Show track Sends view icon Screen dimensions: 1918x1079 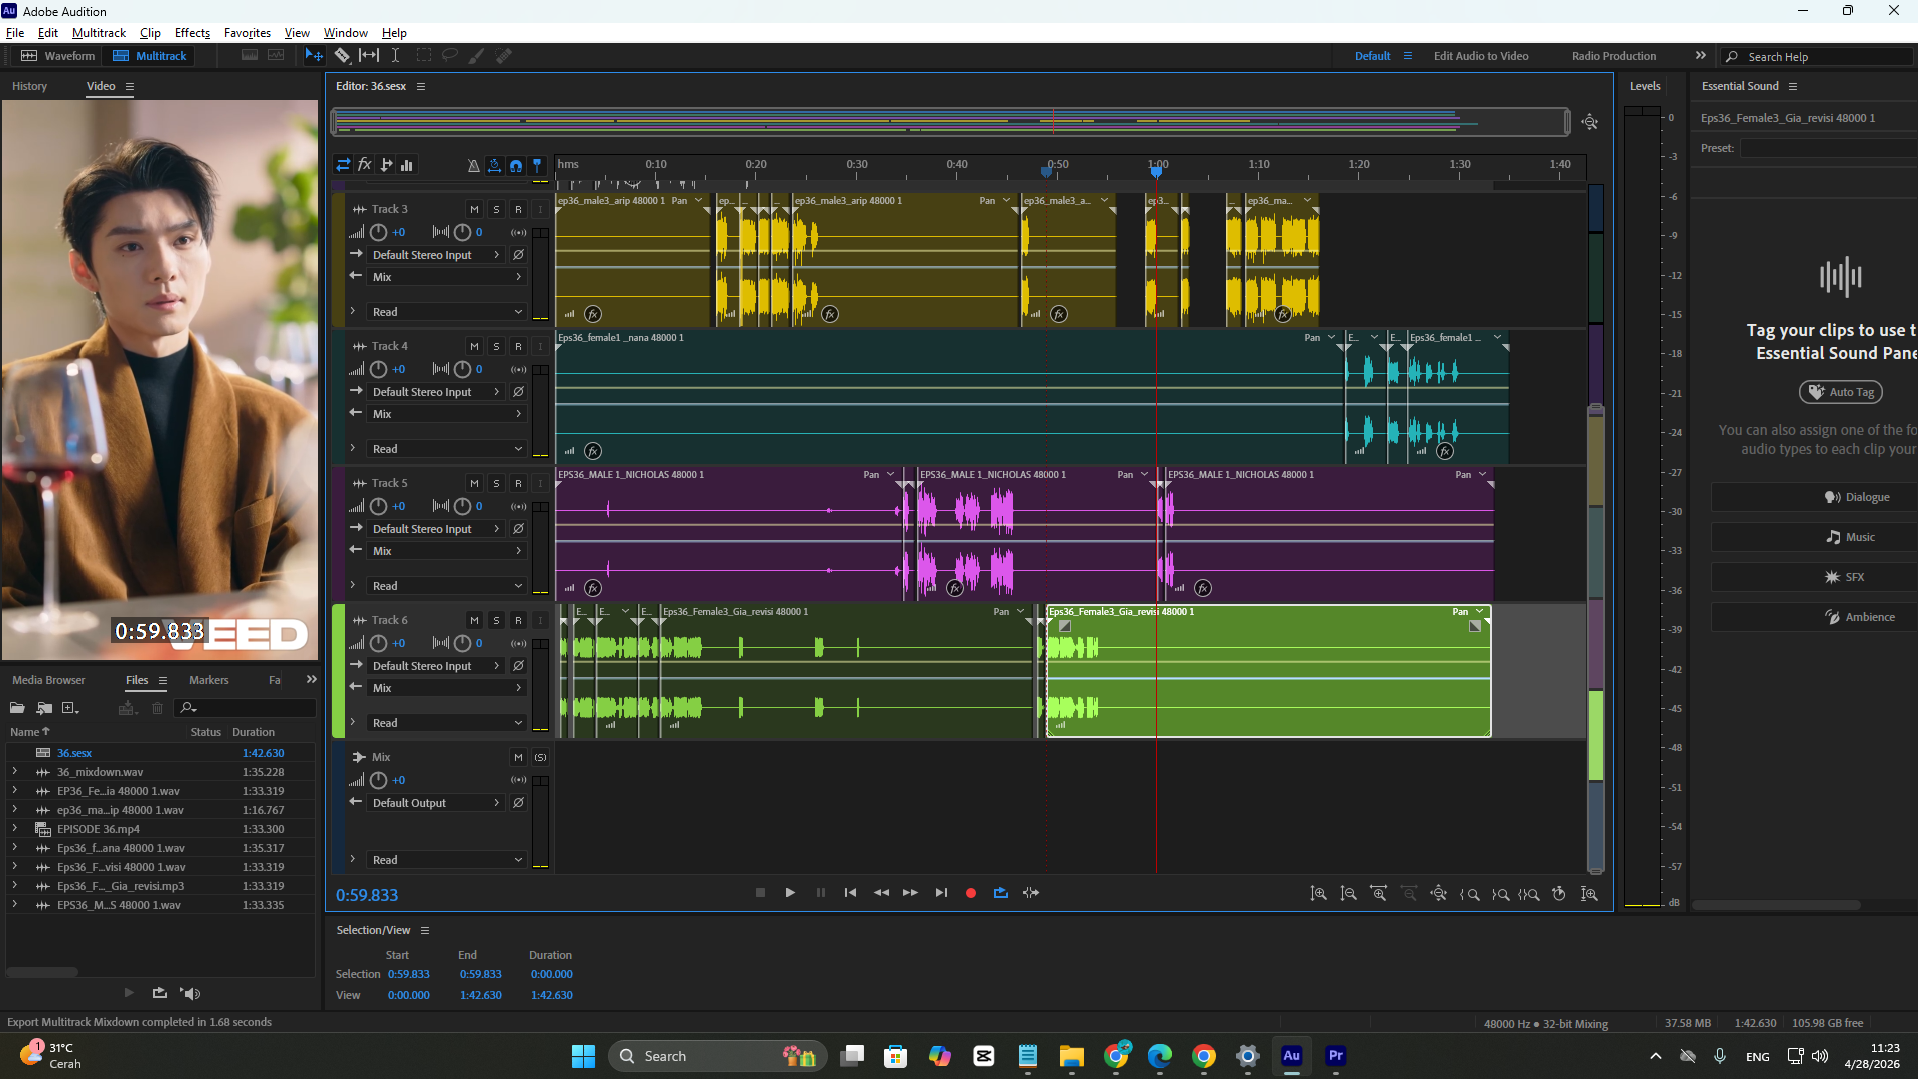[386, 165]
